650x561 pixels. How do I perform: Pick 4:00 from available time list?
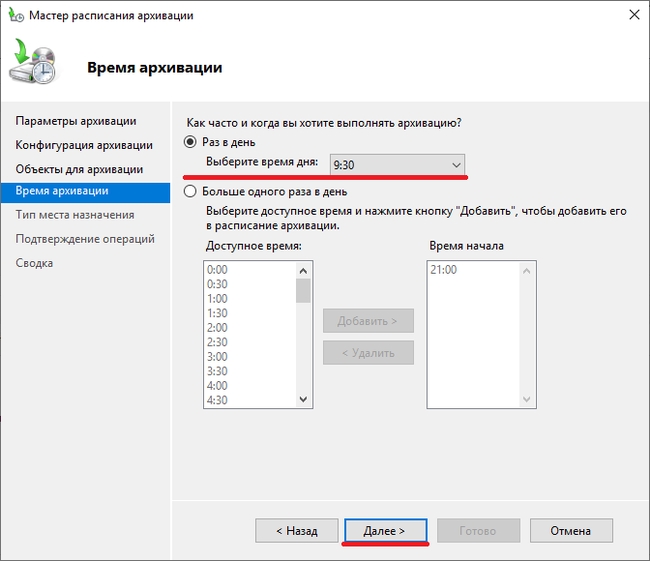(217, 386)
